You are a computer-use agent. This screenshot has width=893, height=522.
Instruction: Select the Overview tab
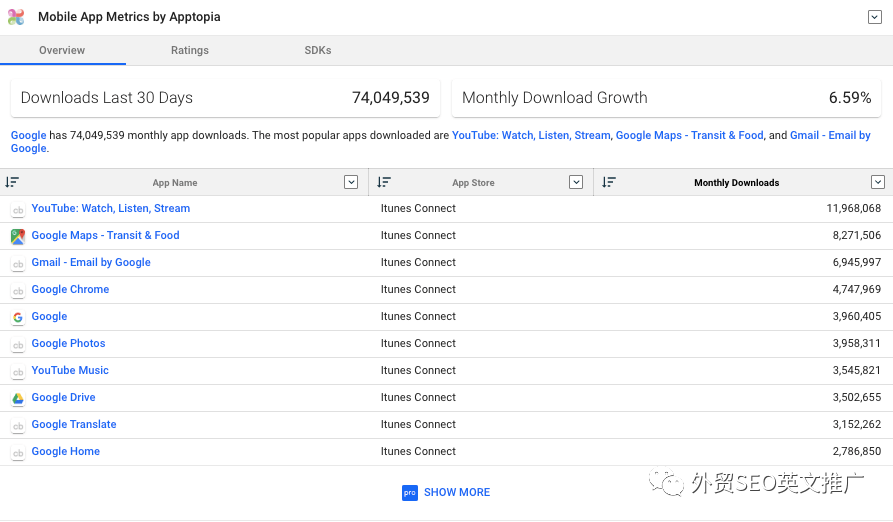[x=62, y=50]
